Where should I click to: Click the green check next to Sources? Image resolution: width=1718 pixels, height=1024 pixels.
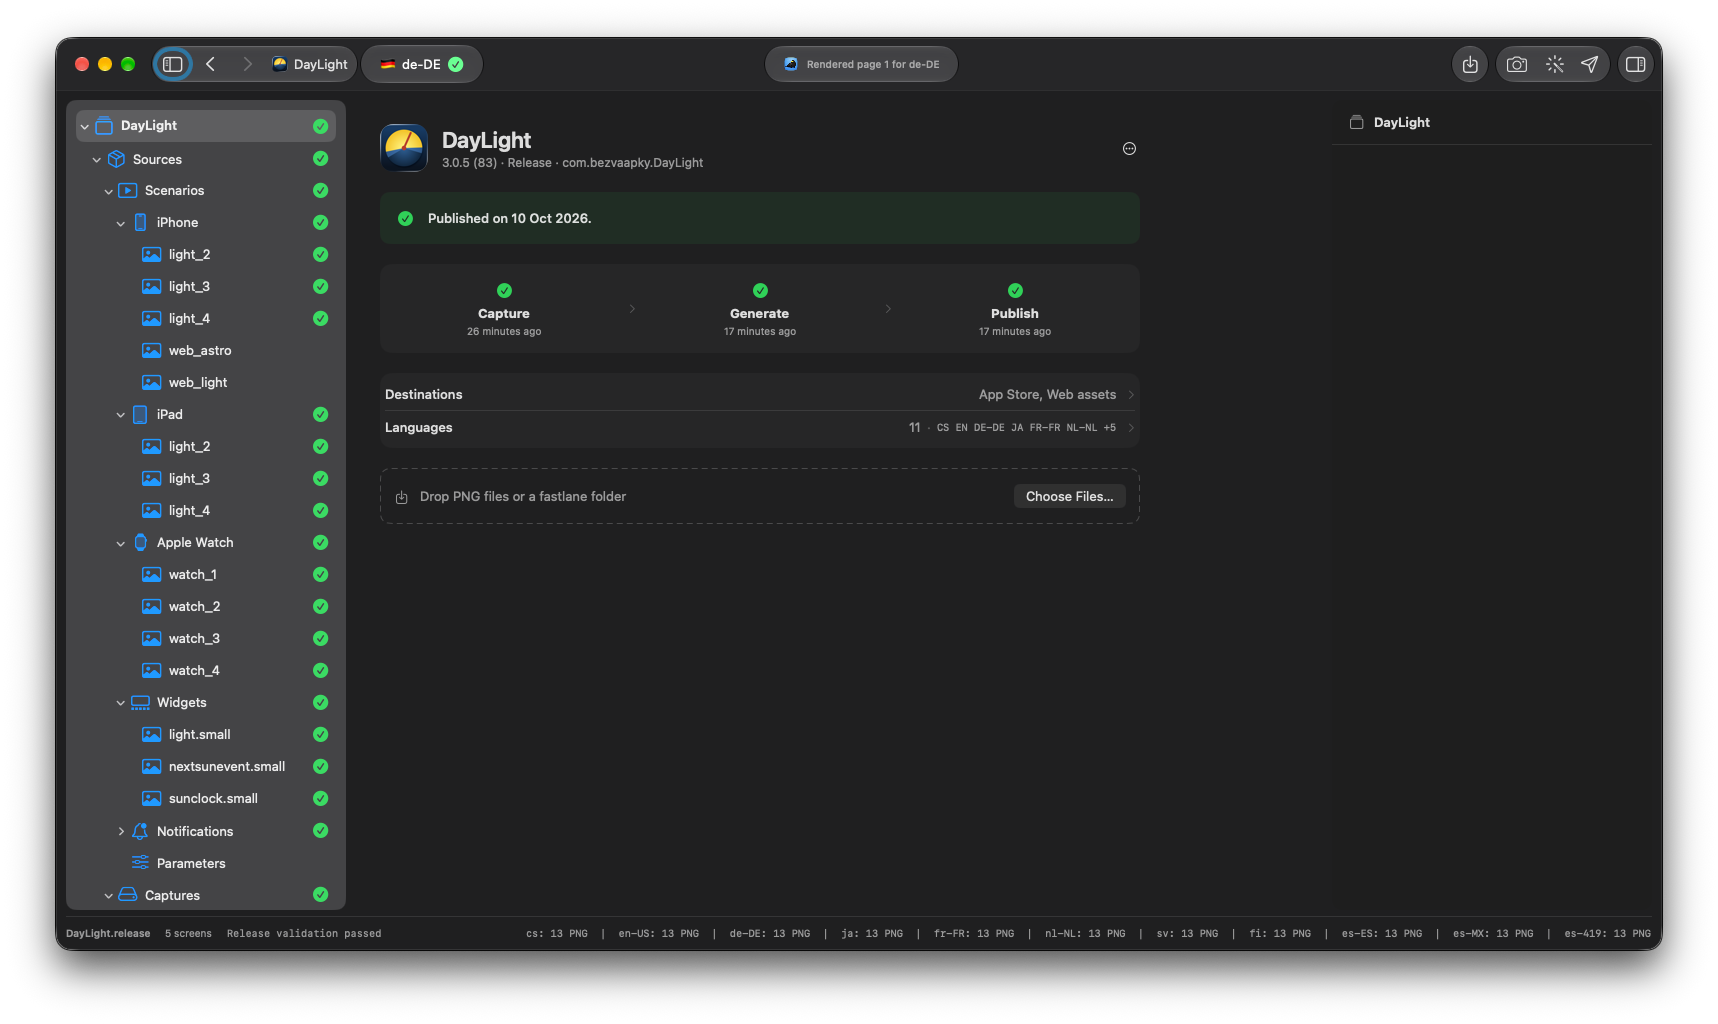coord(320,158)
